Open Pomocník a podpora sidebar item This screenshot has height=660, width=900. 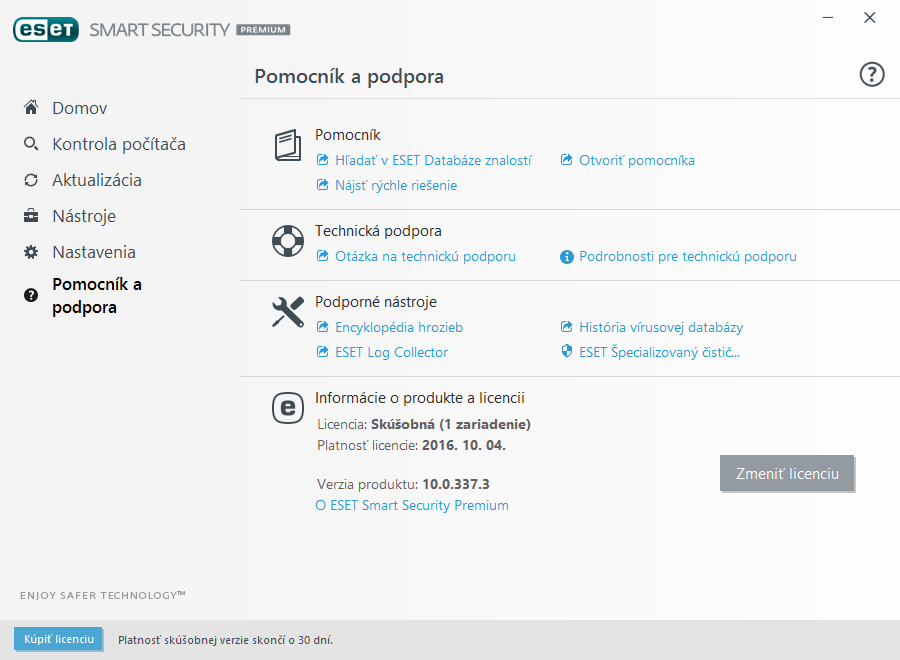97,296
